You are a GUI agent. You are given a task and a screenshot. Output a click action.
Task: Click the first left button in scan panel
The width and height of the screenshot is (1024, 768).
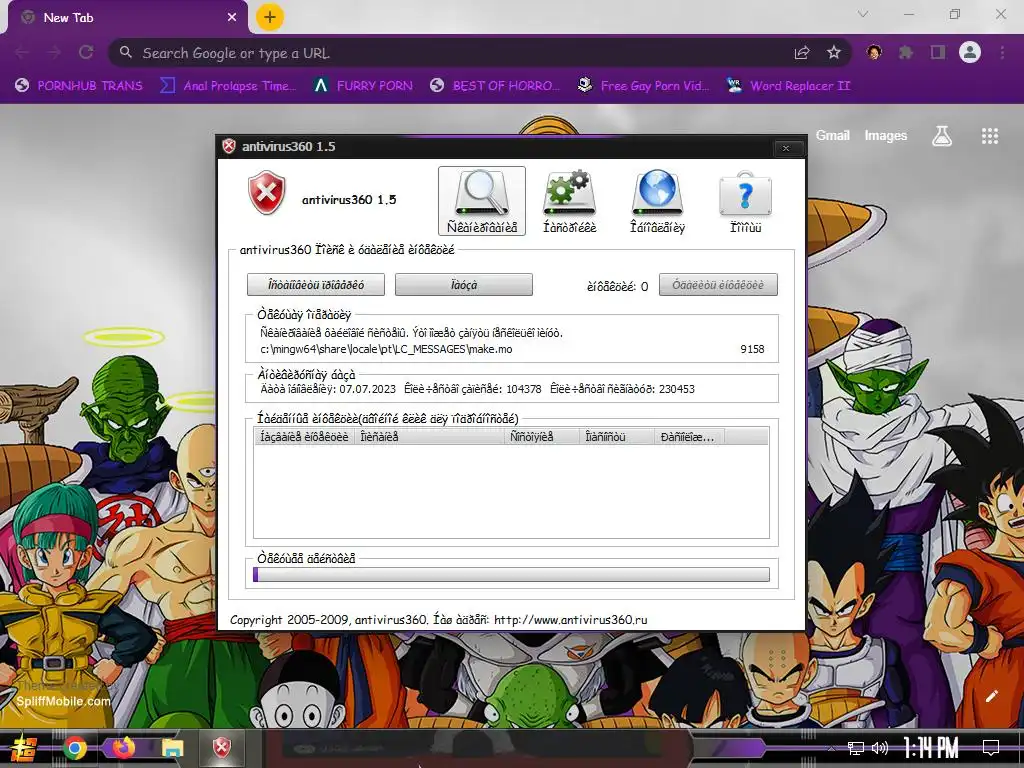click(x=316, y=285)
